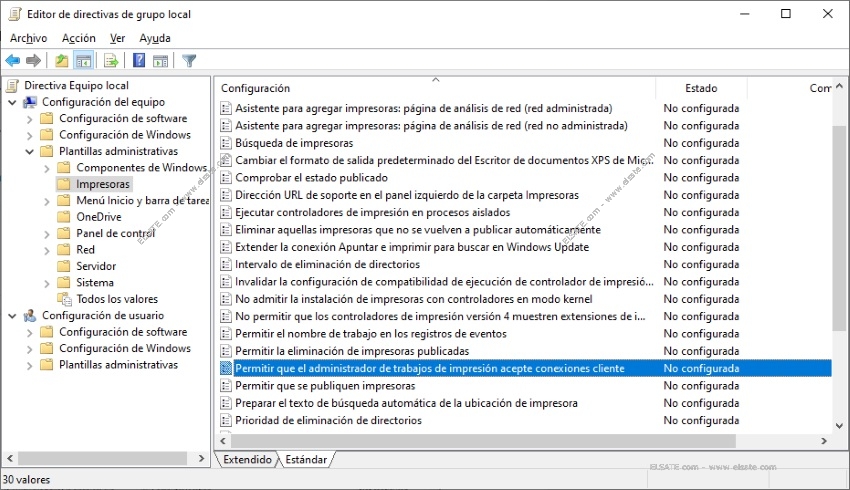Image resolution: width=850 pixels, height=490 pixels.
Task: Select Permitir el nombre de trabajo policy
Action: [371, 334]
